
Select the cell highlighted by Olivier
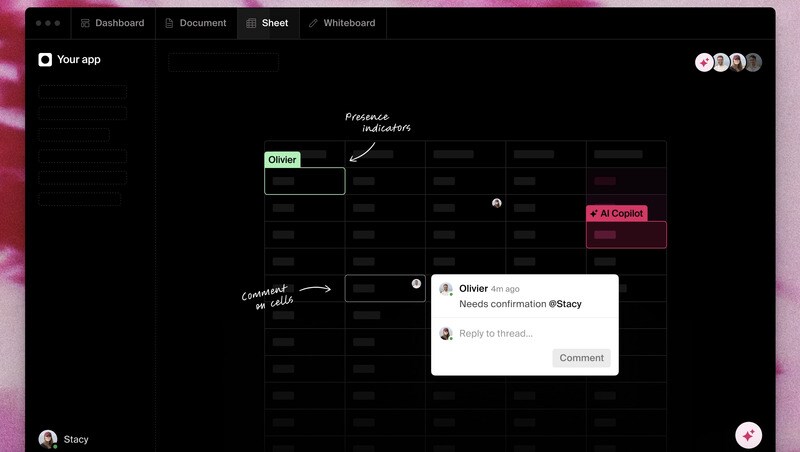(x=305, y=181)
